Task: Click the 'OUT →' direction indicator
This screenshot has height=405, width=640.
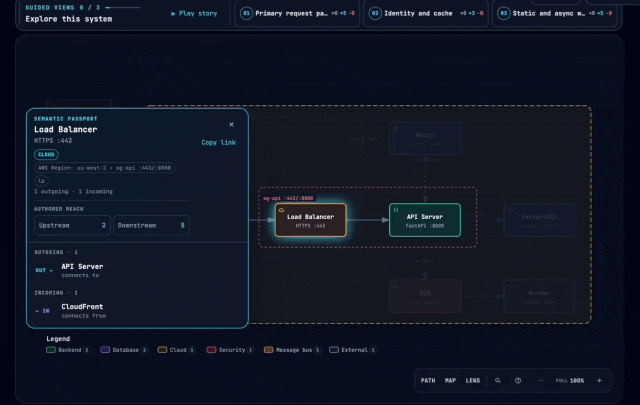Action: point(44,270)
